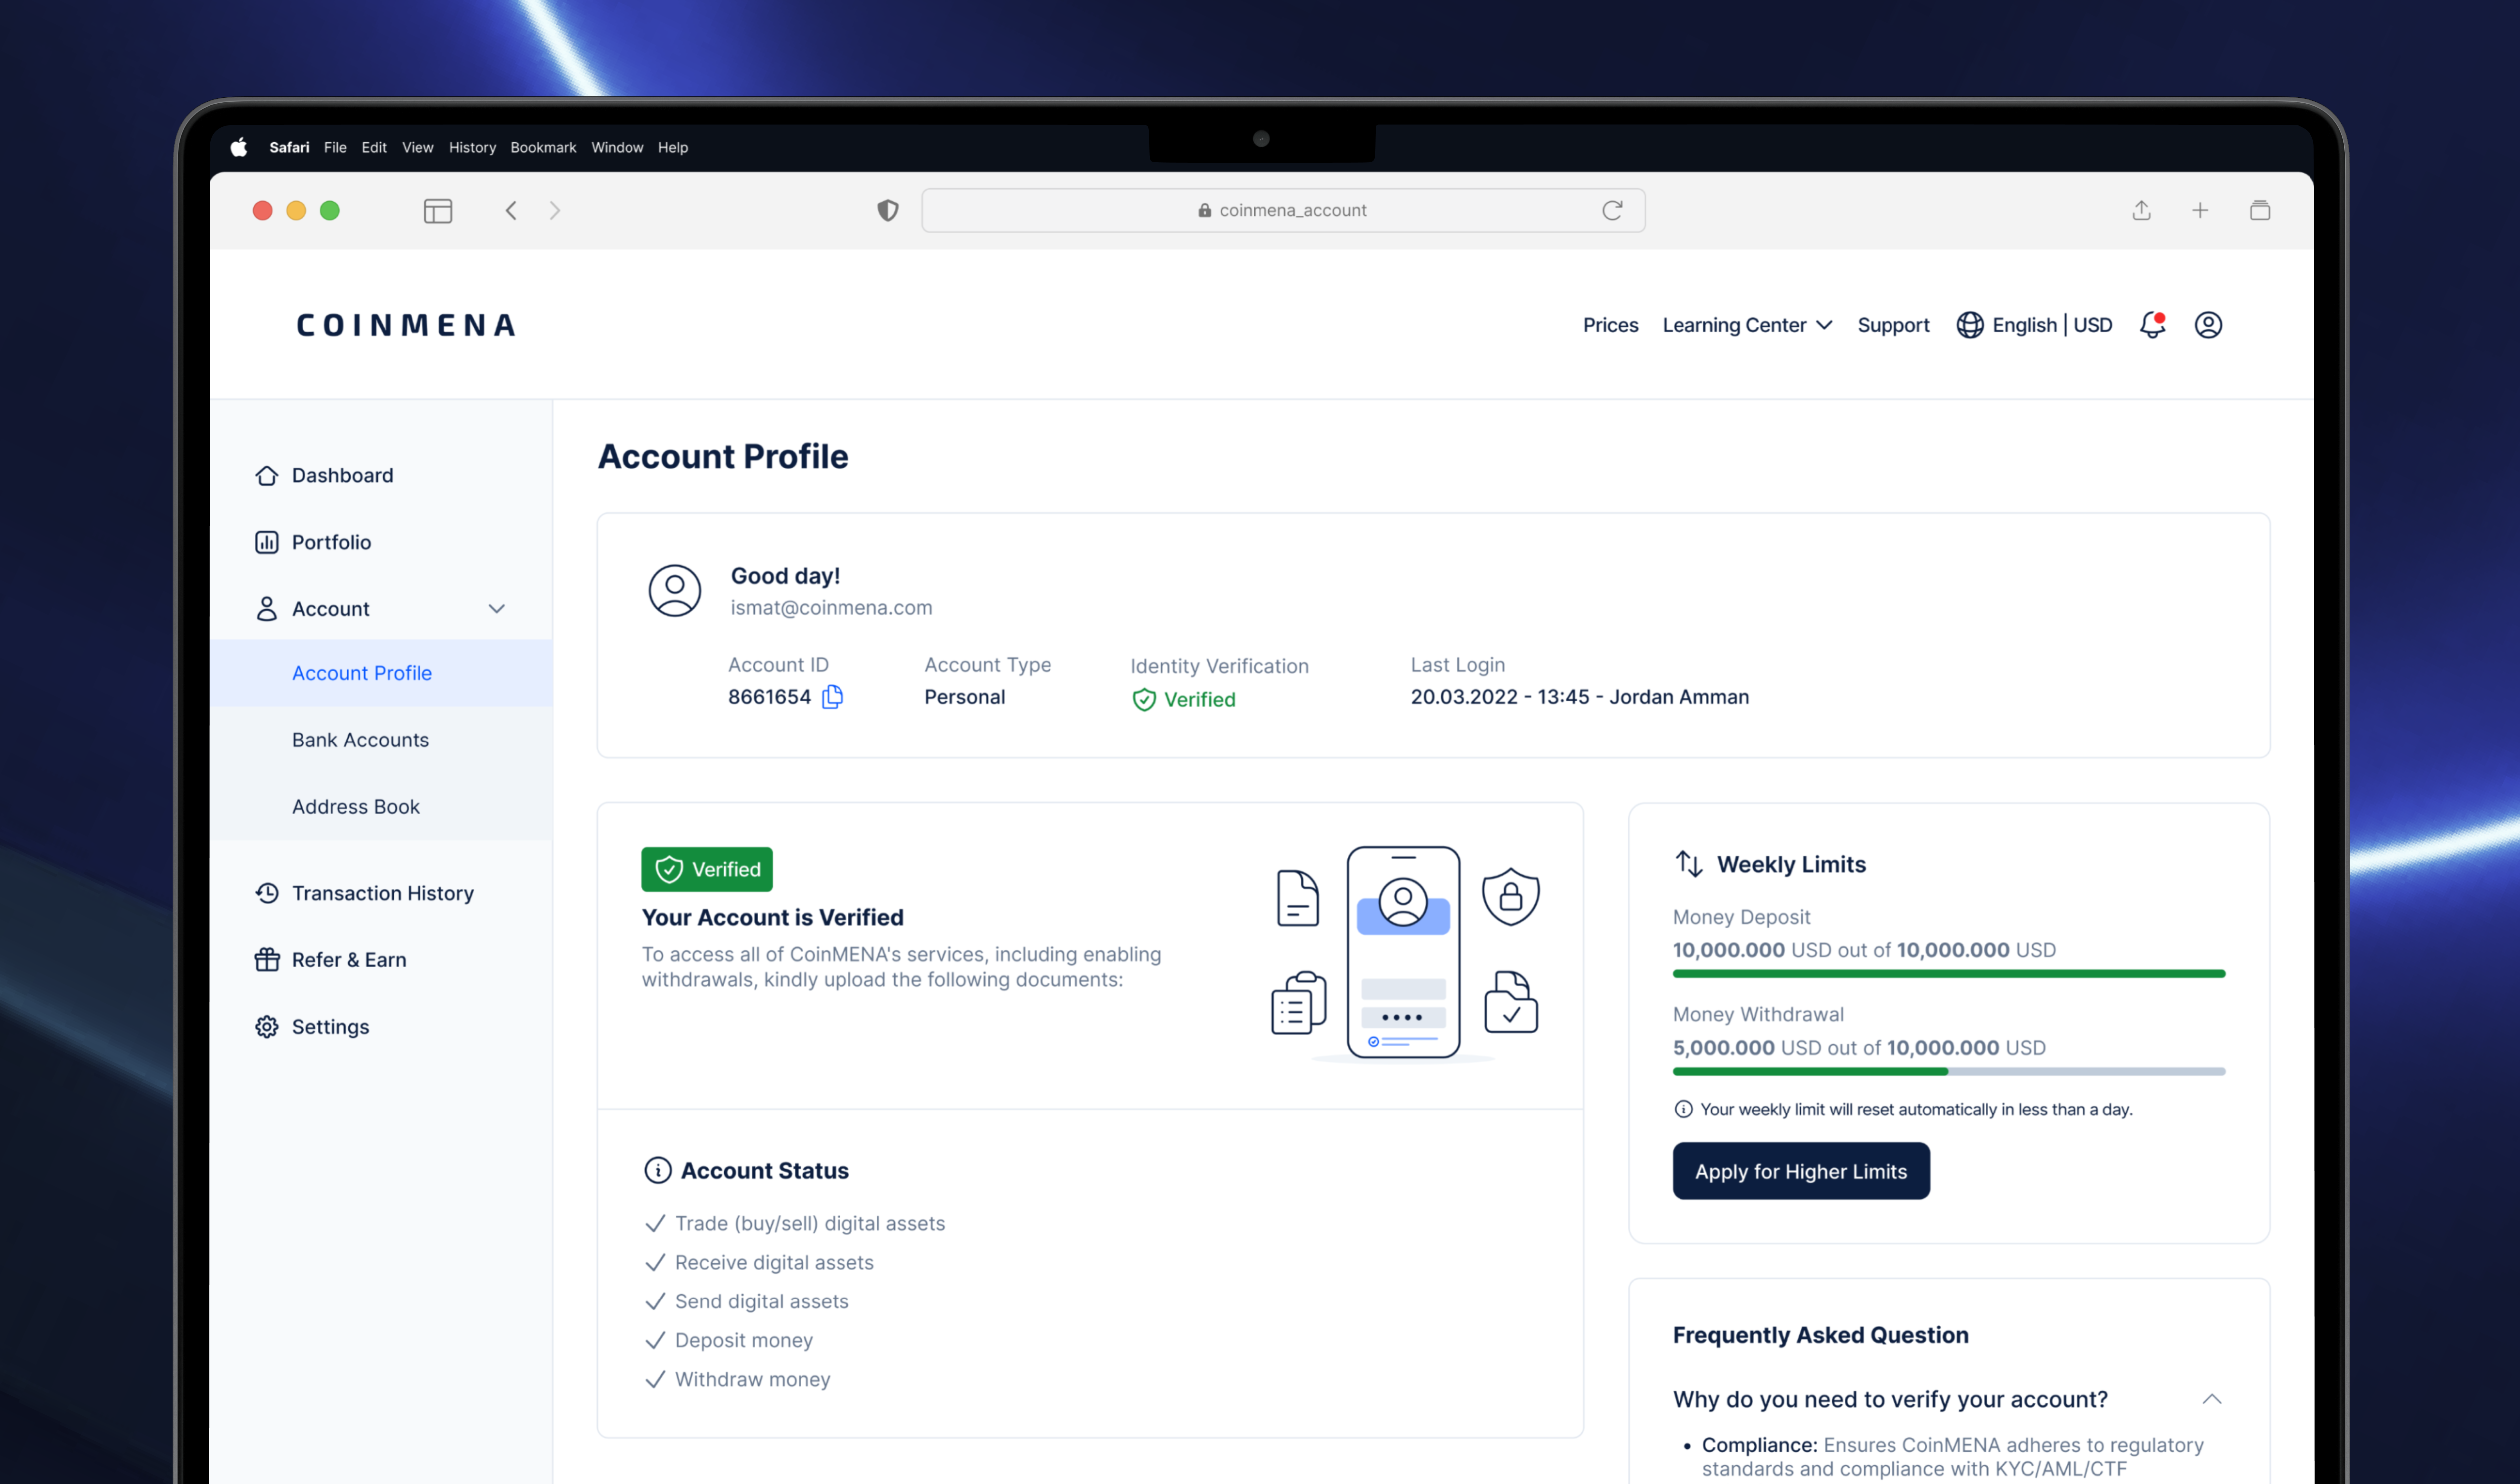2520x1484 pixels.
Task: Select Account Profile in sidebar
Action: (381, 673)
